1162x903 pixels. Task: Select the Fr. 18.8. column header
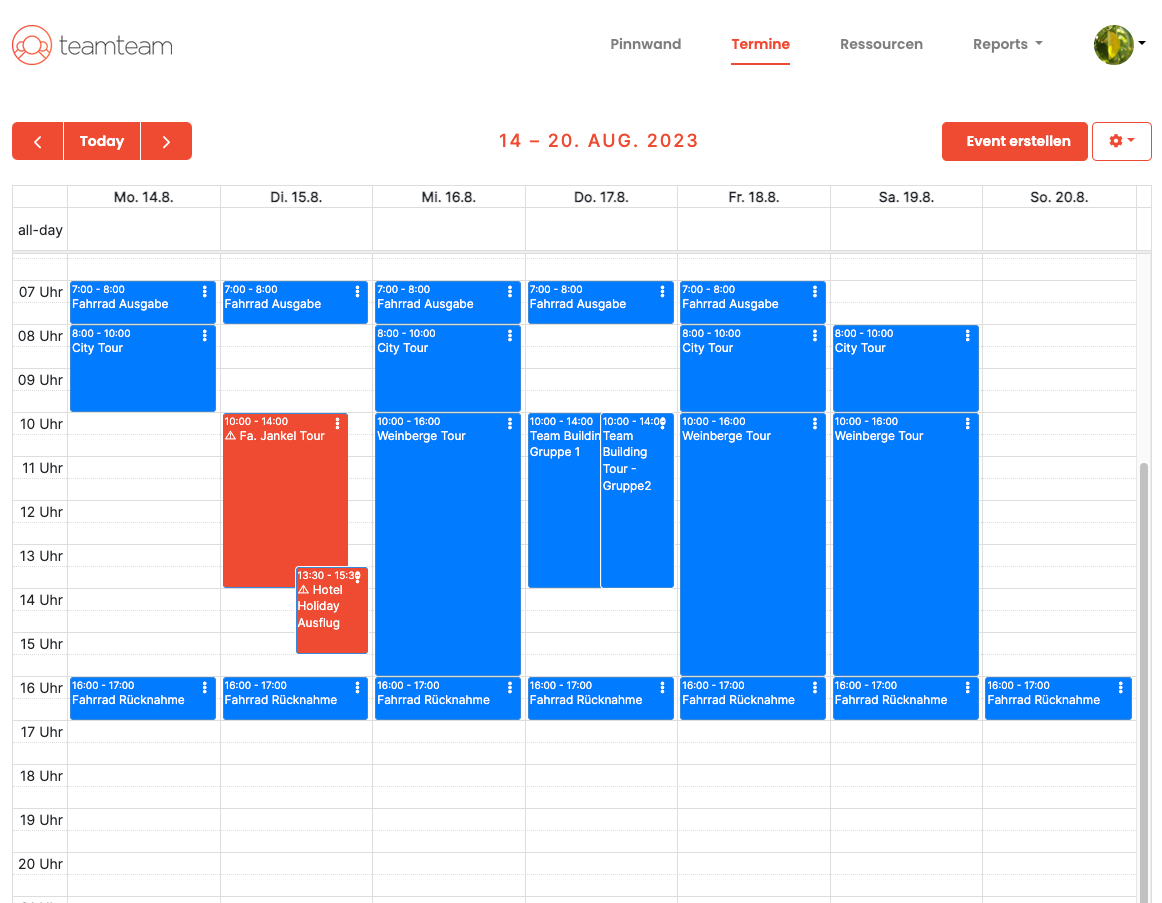pos(754,197)
